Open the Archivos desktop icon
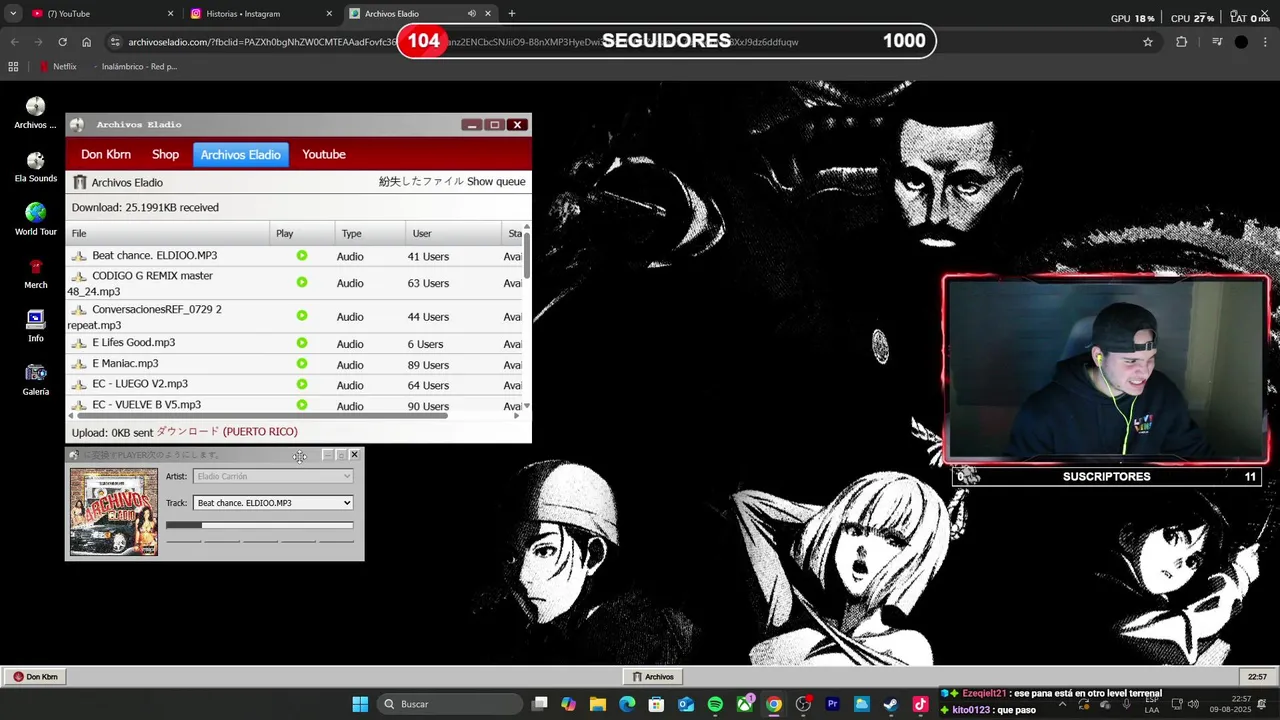The width and height of the screenshot is (1280, 720). pyautogui.click(x=35, y=113)
